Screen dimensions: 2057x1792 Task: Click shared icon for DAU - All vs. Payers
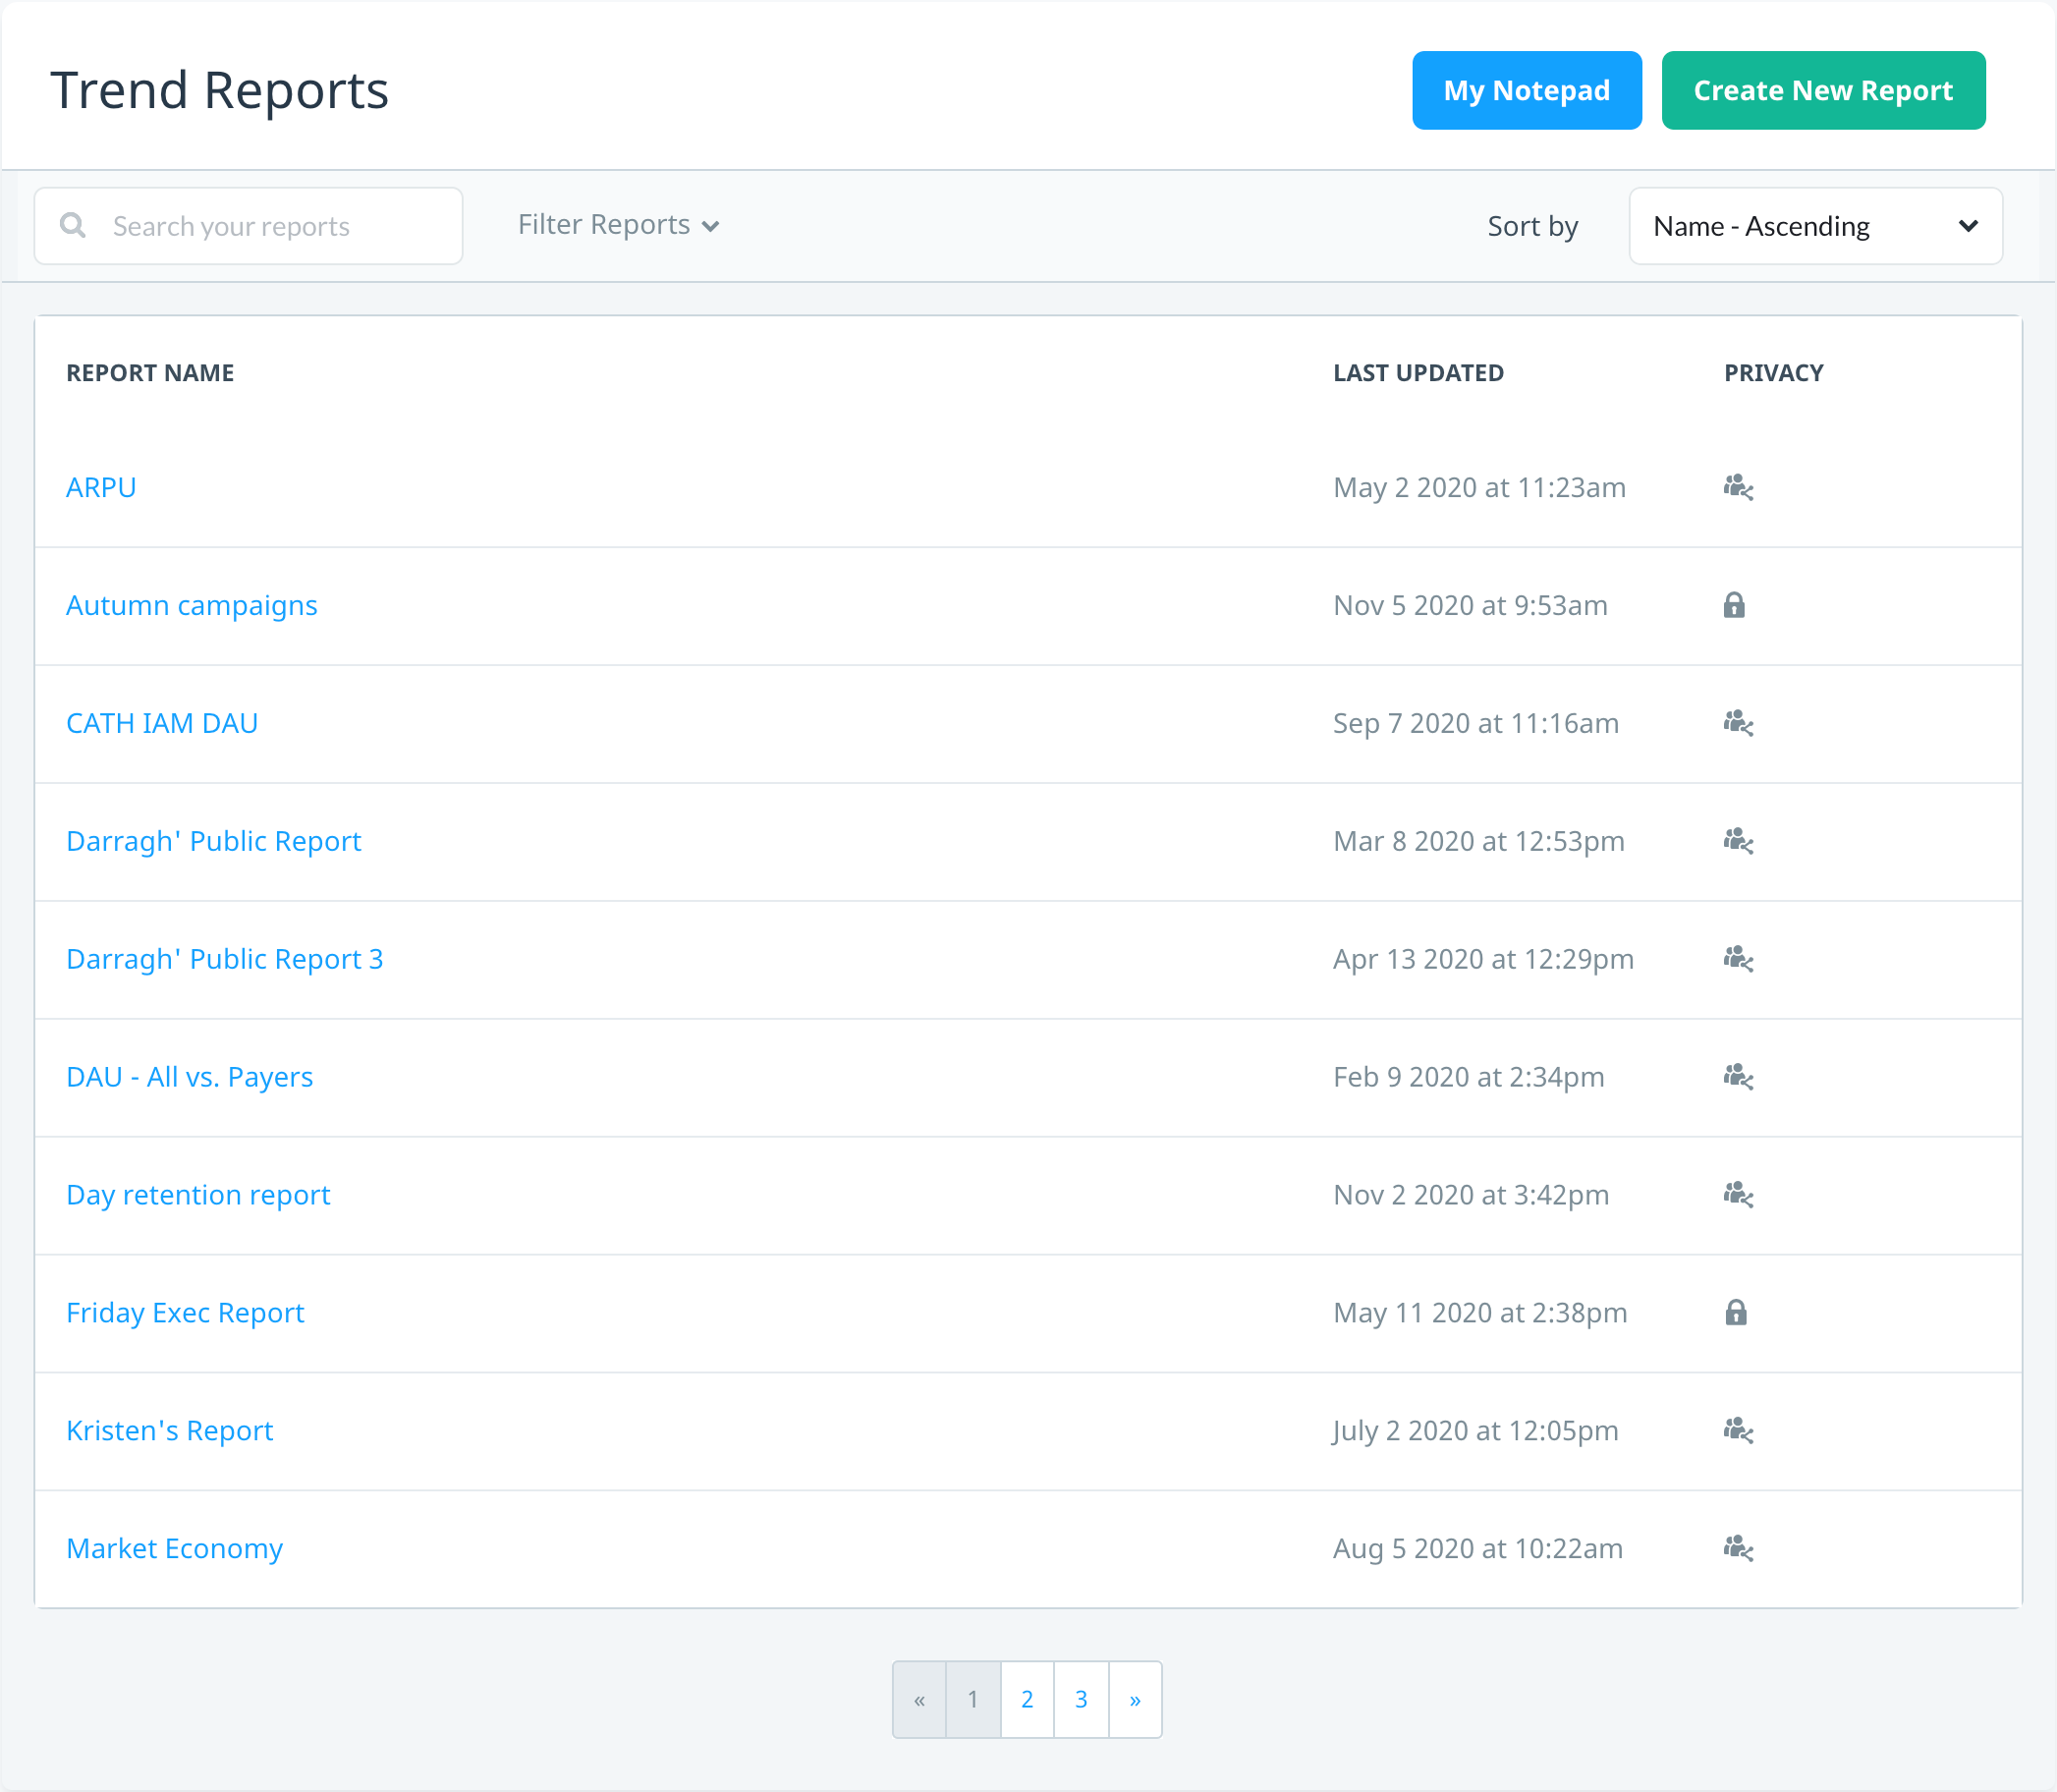pyautogui.click(x=1738, y=1077)
